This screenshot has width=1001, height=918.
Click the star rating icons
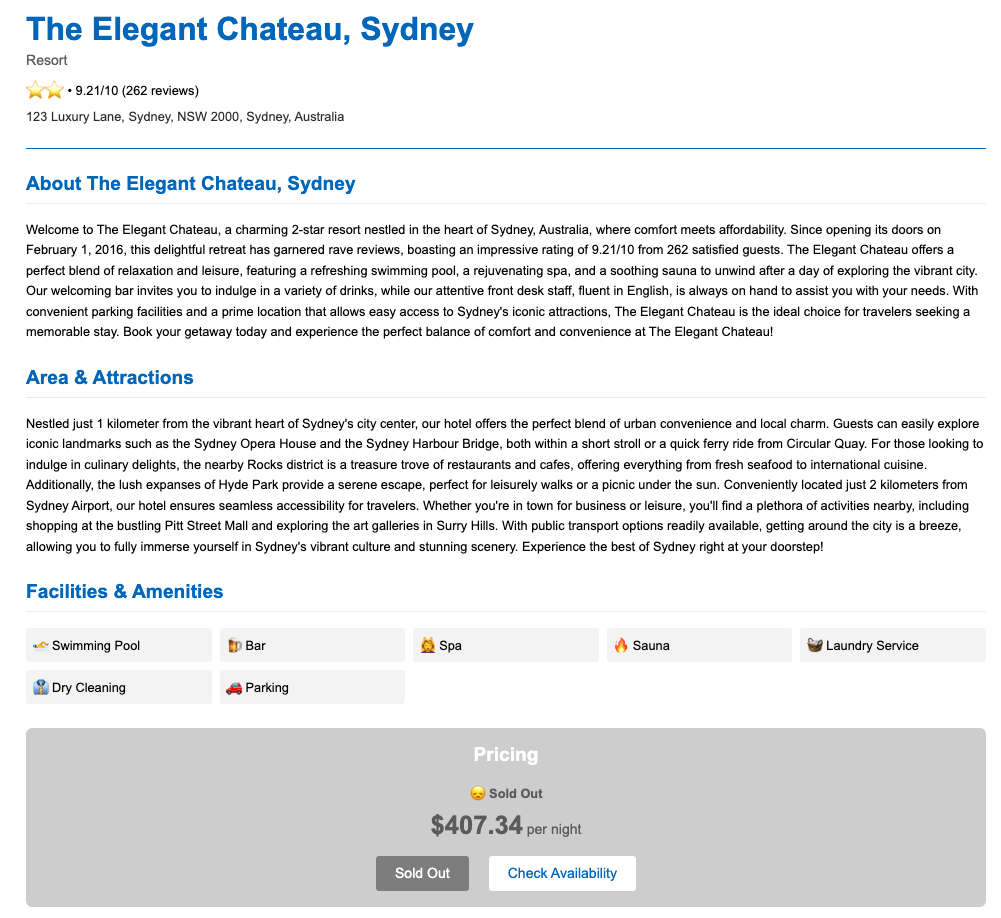45,91
